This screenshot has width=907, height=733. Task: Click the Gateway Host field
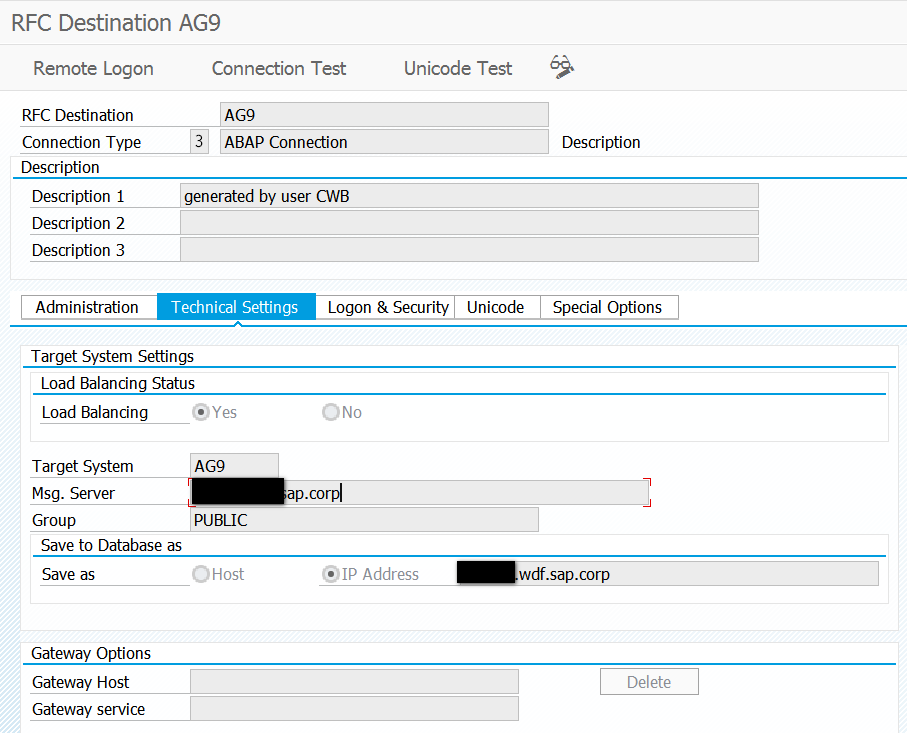click(x=354, y=682)
